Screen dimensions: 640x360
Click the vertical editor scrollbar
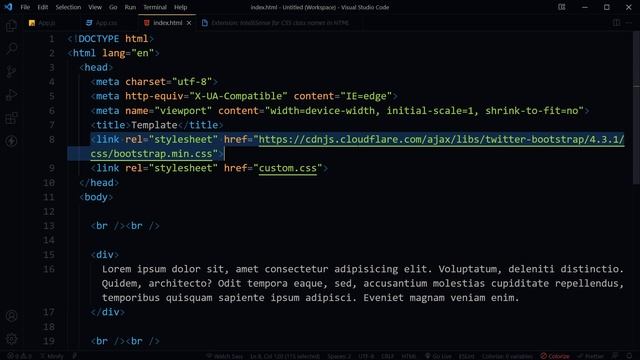(x=636, y=108)
